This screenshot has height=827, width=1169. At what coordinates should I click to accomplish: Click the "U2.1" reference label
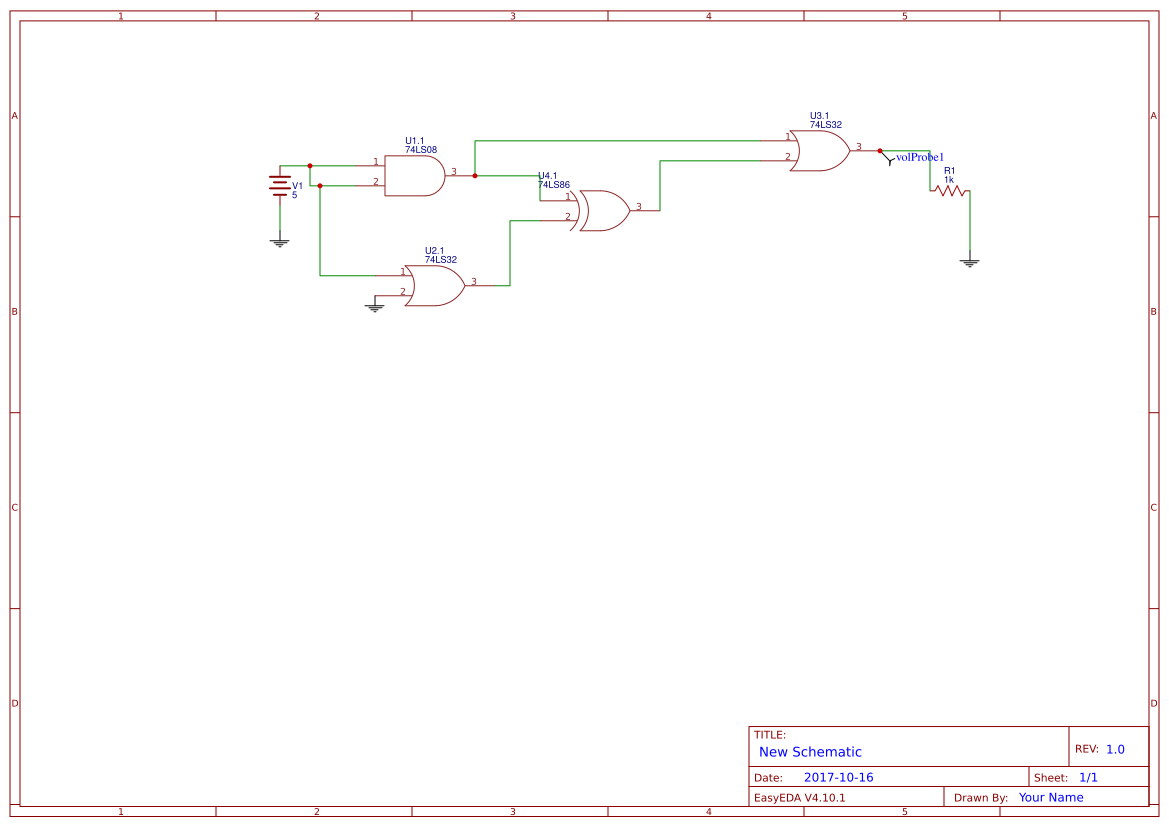pos(434,251)
